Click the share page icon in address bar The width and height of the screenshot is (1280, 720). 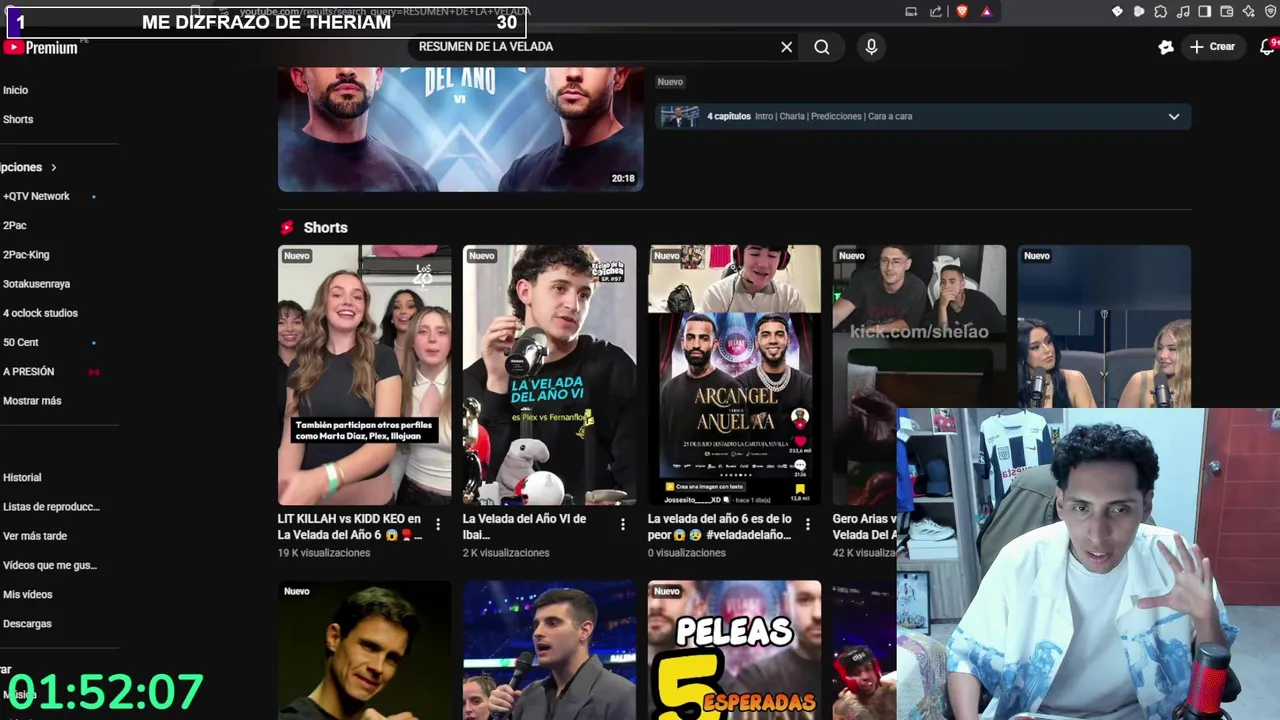pos(935,11)
